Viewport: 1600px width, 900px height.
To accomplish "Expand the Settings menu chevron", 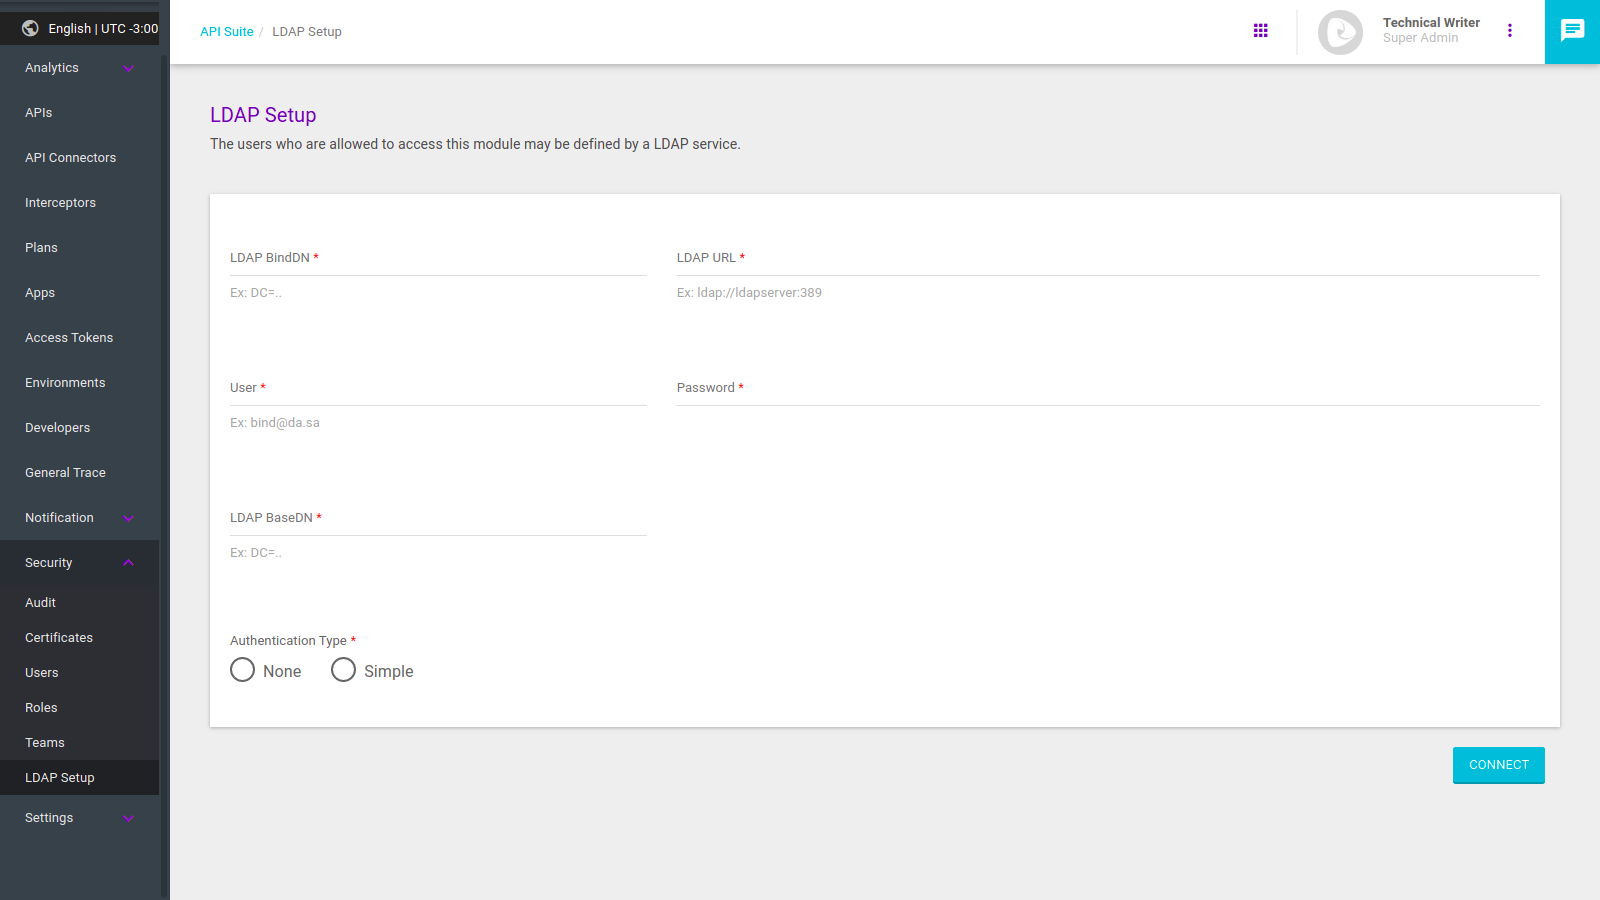I will click(x=128, y=818).
